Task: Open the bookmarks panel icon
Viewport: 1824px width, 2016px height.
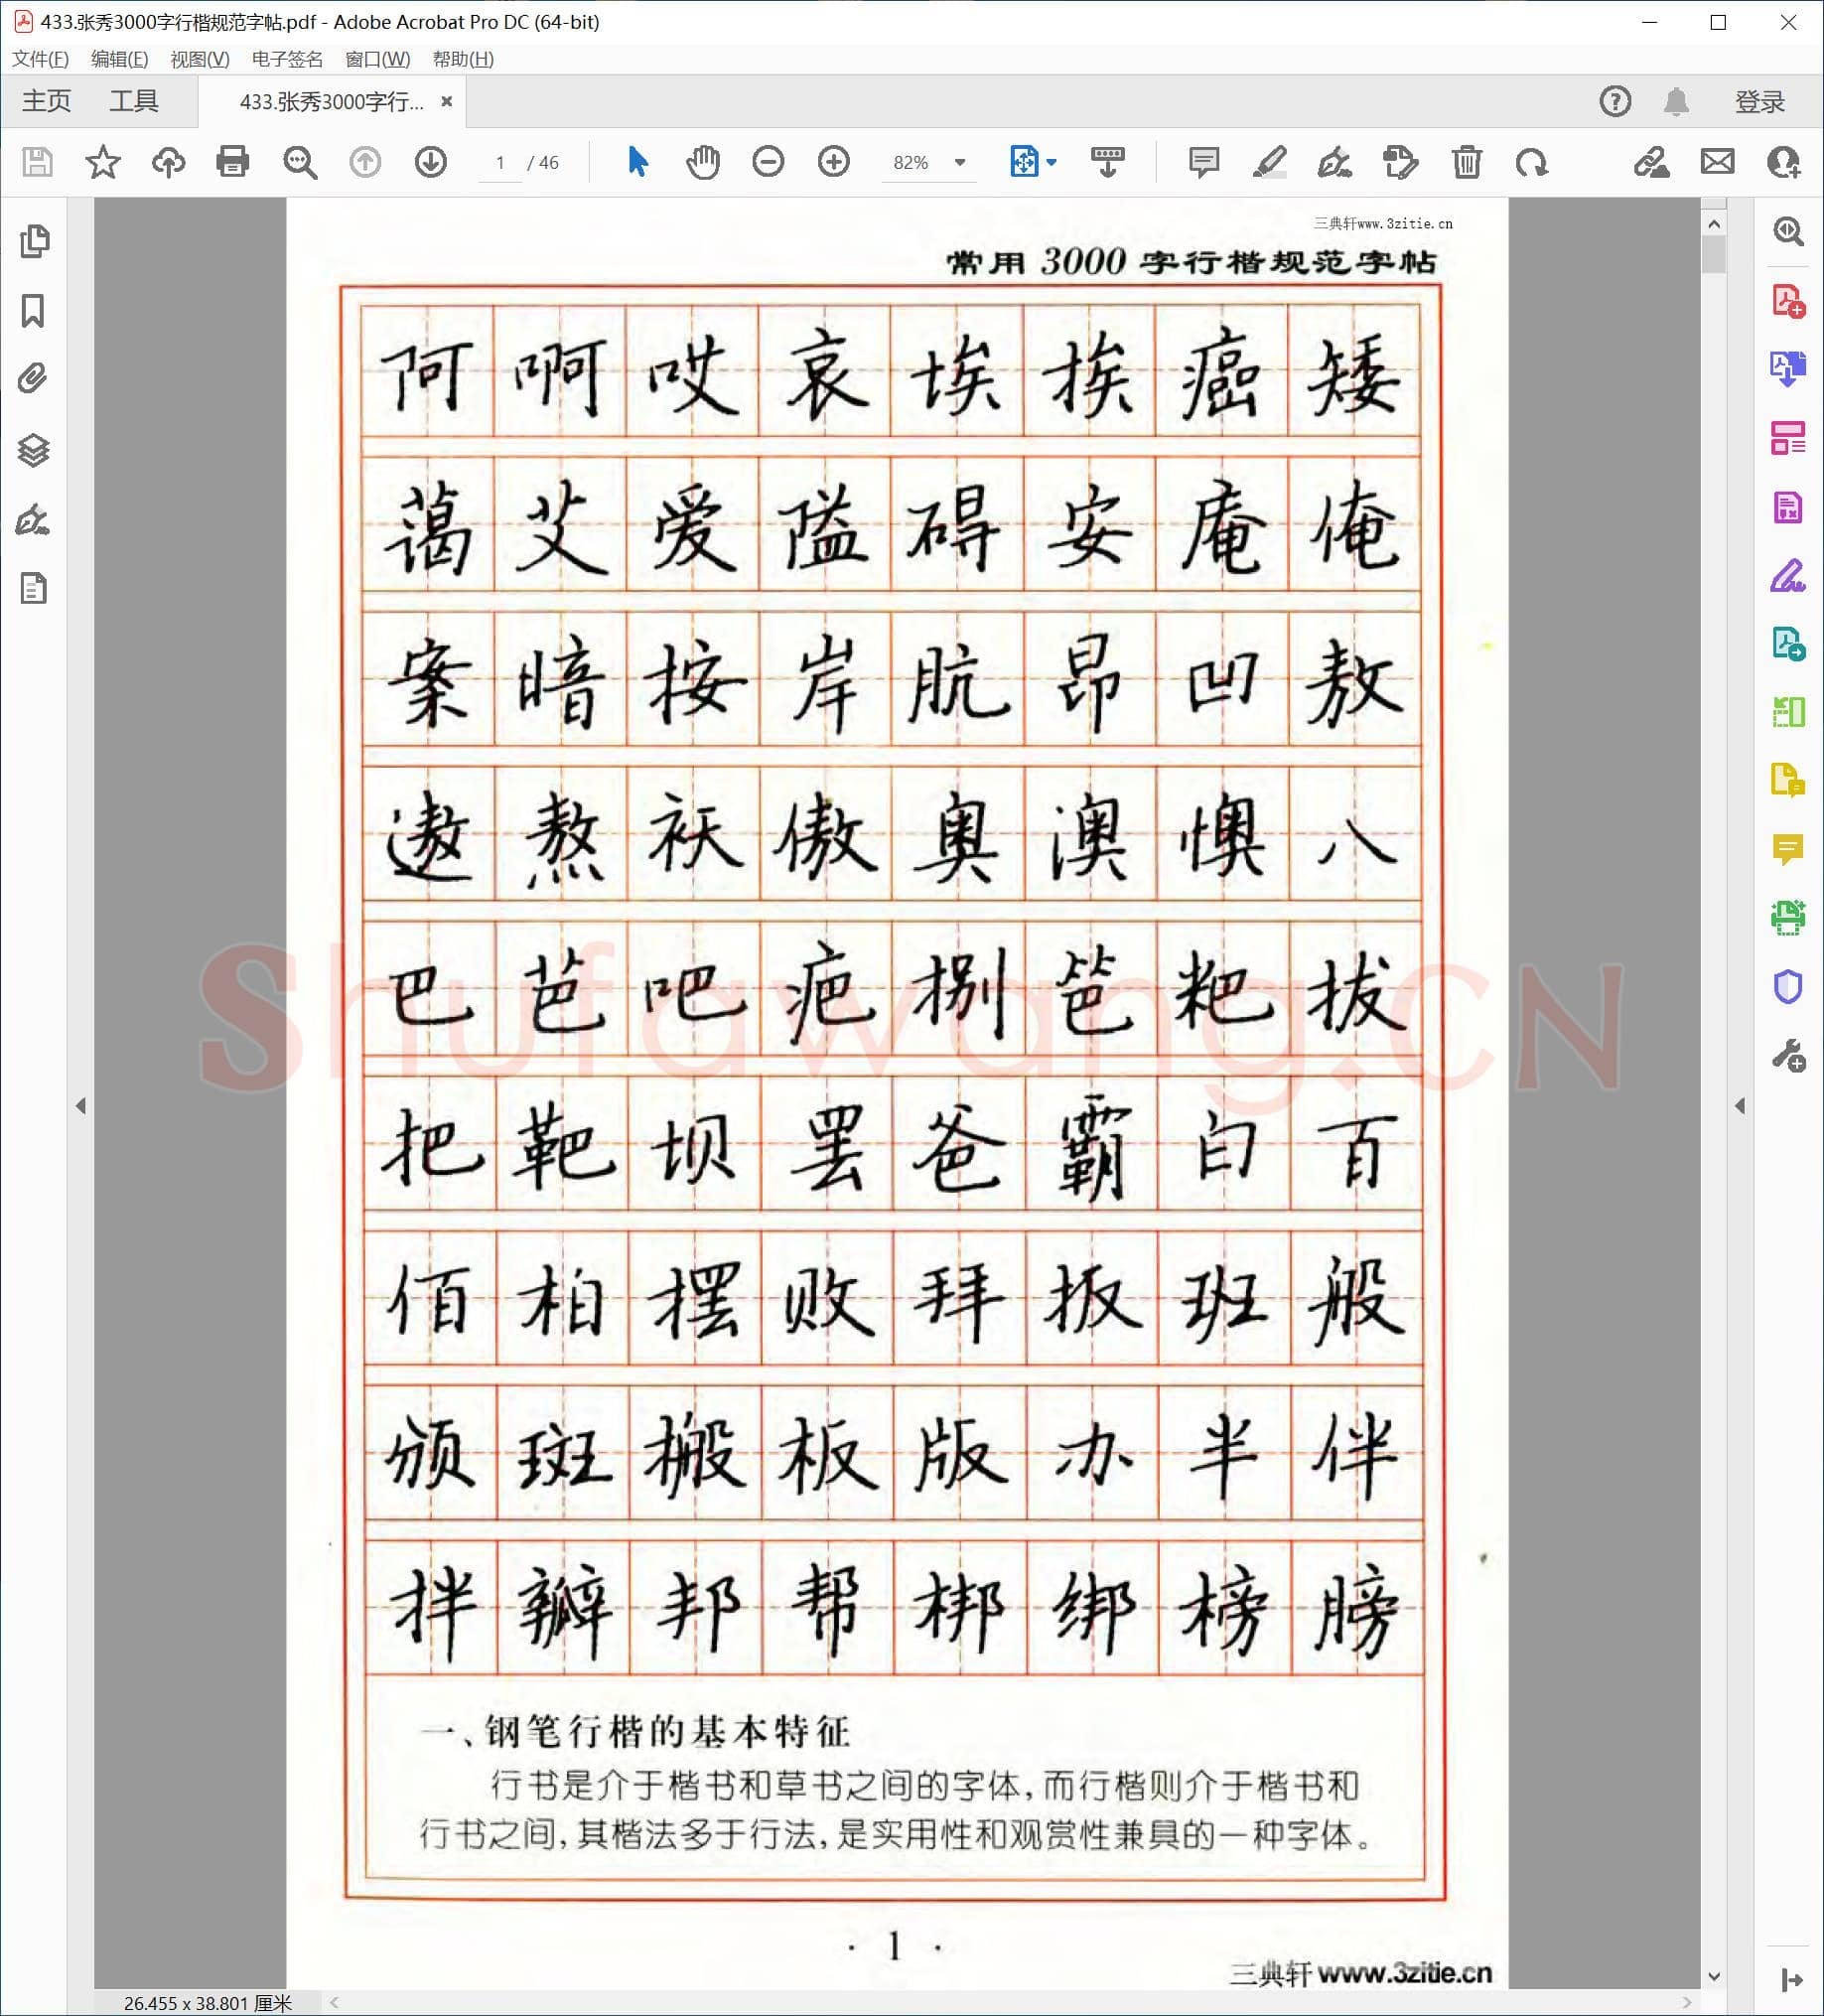Action: [35, 311]
